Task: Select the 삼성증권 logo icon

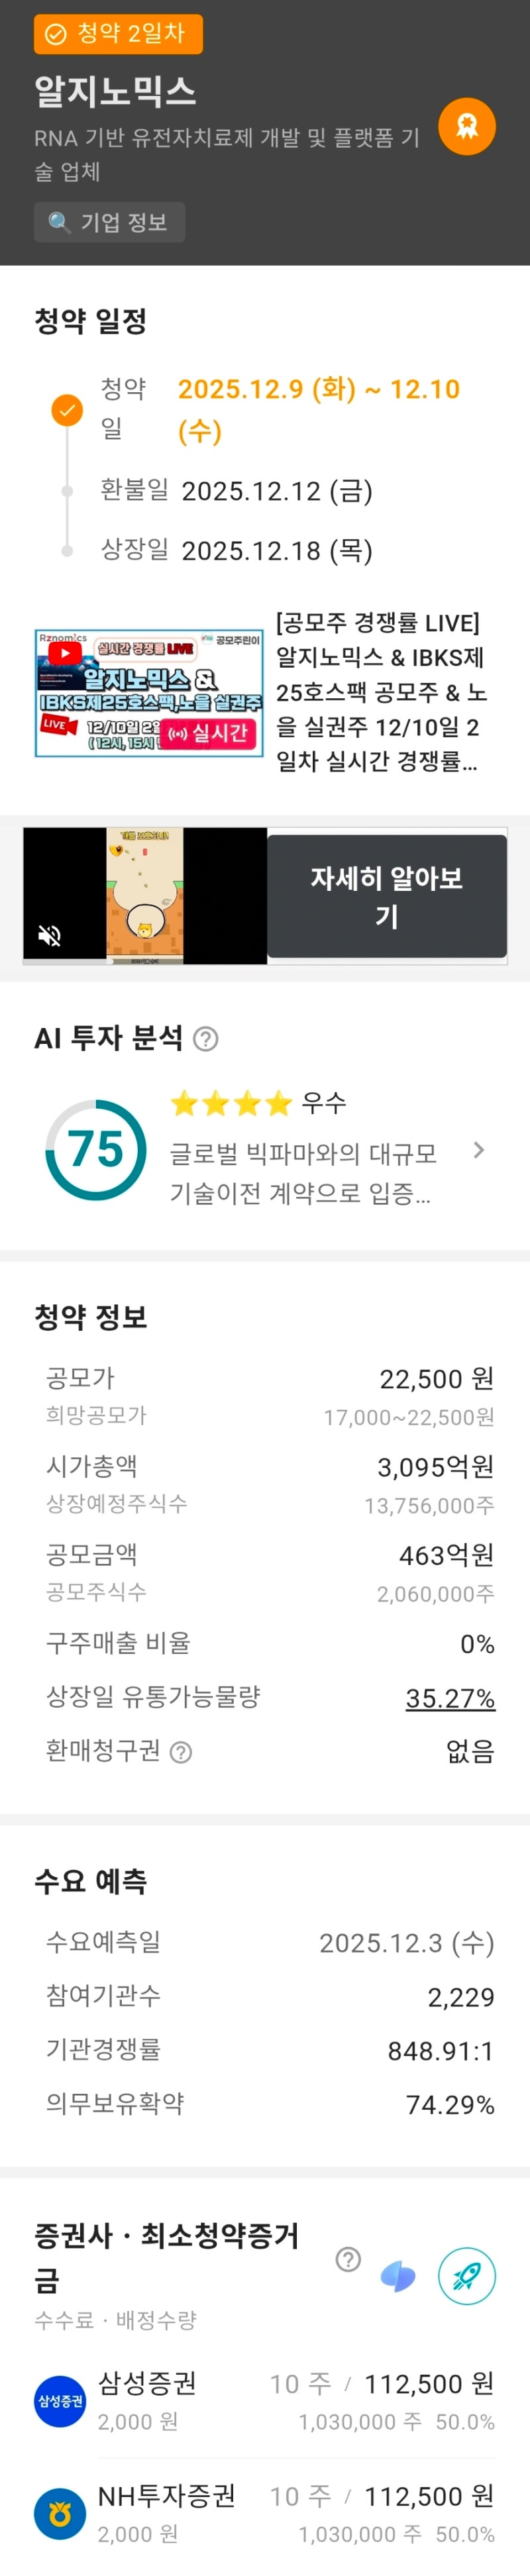Action: 60,2401
